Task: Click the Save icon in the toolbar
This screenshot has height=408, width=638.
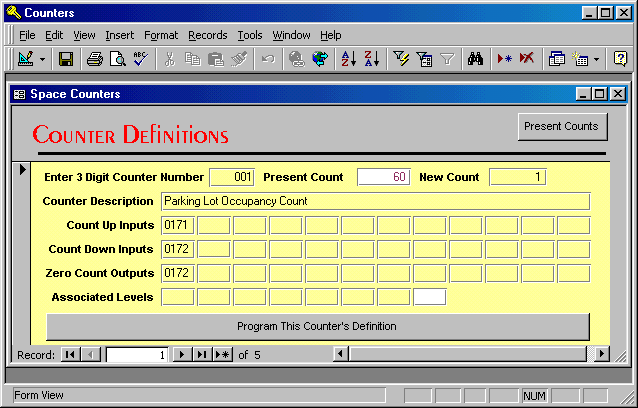Action: pos(66,59)
